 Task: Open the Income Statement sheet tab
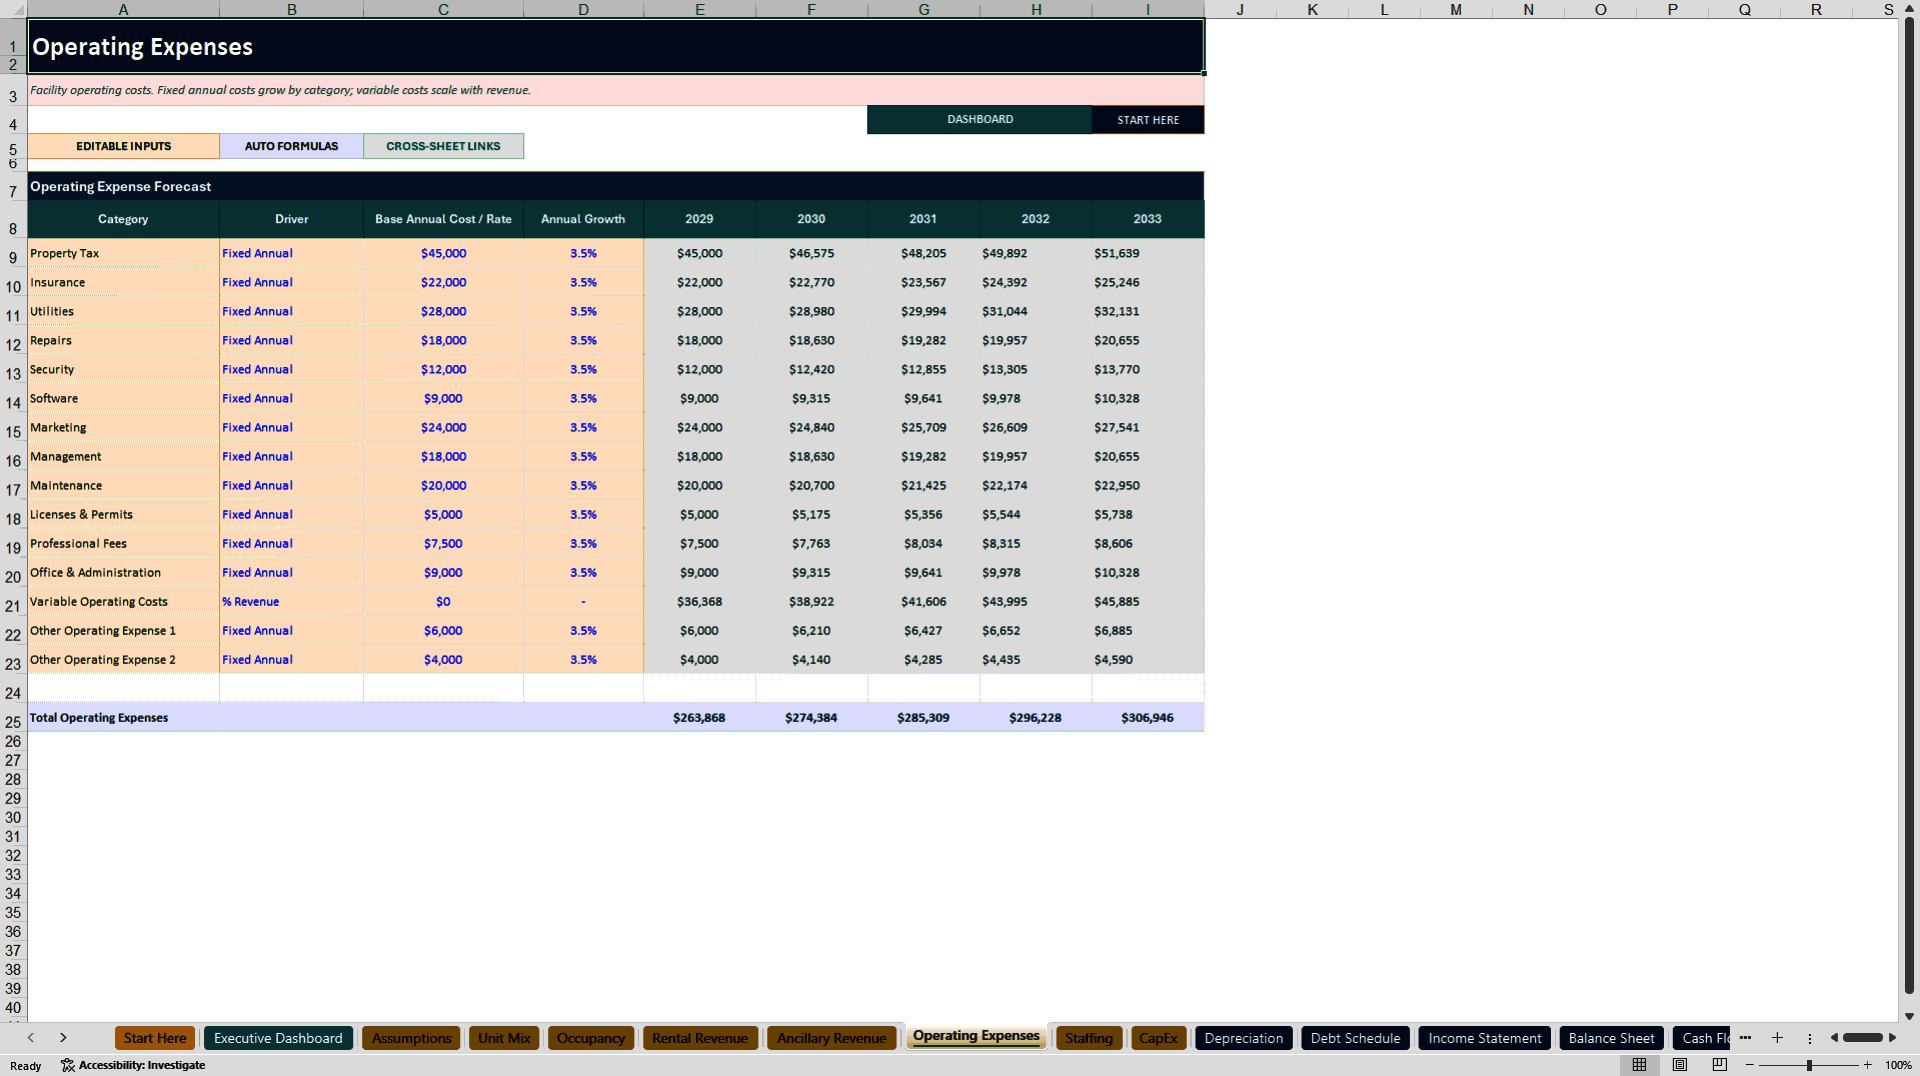[1485, 1038]
